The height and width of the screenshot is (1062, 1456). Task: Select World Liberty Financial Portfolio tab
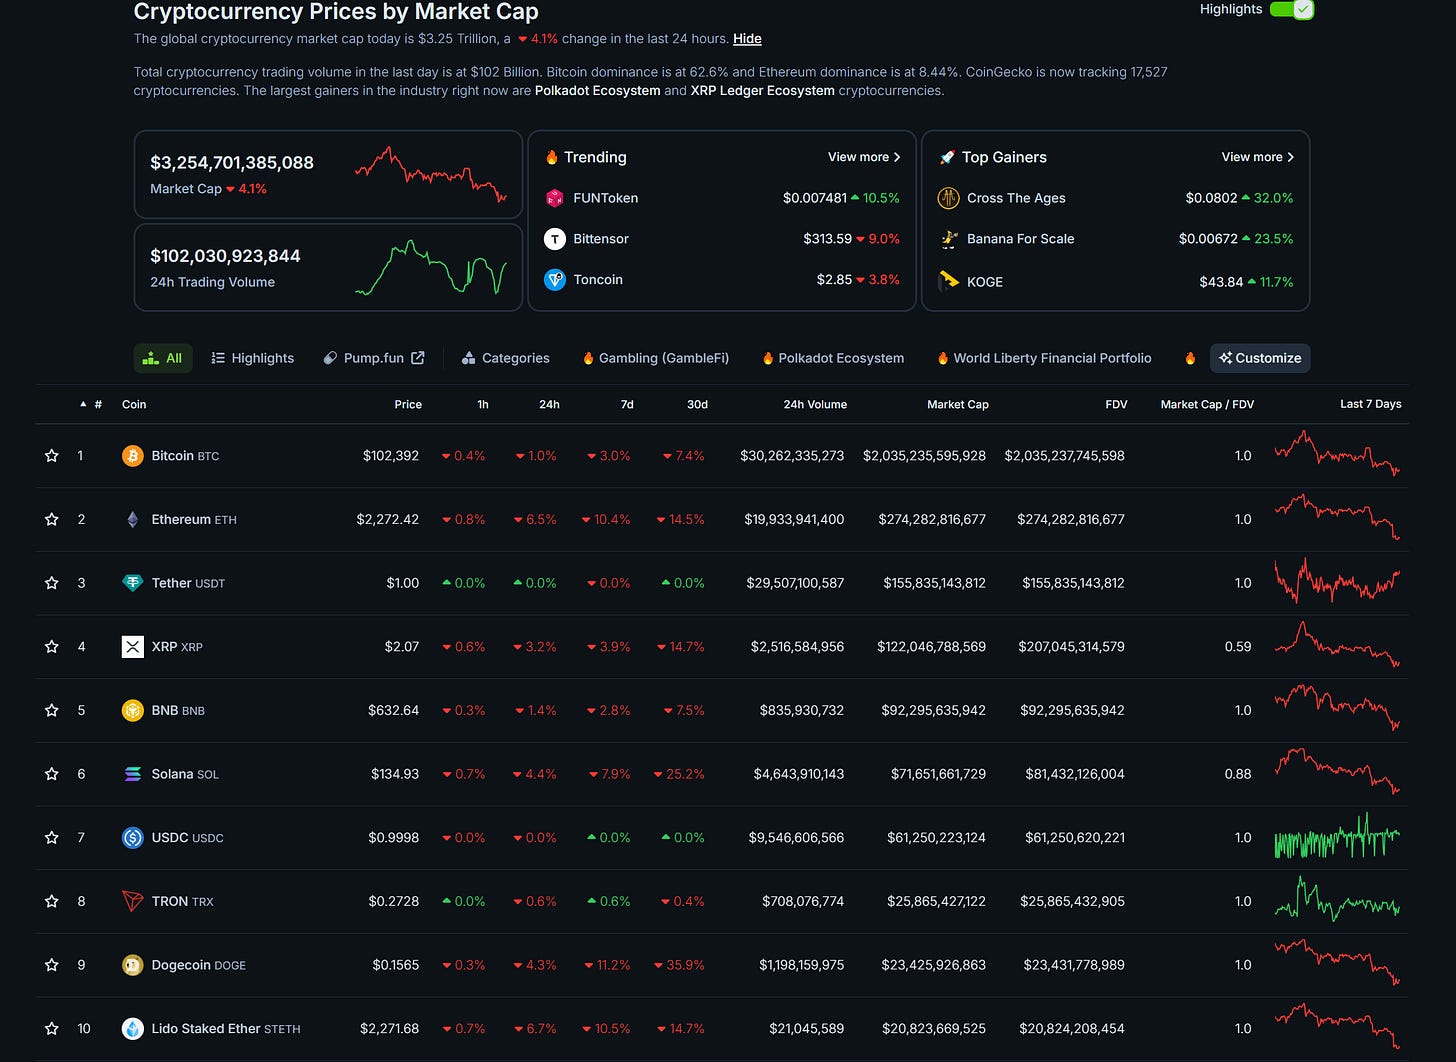(1044, 358)
